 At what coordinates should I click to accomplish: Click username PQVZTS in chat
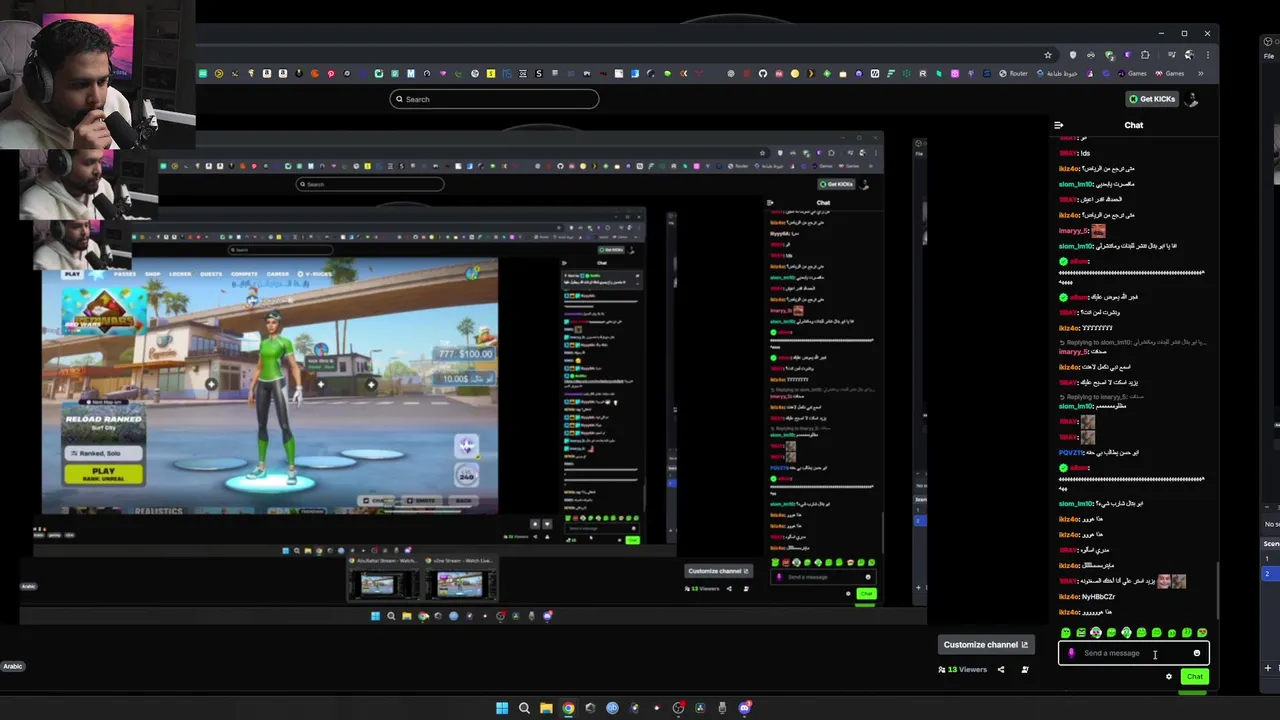1070,453
